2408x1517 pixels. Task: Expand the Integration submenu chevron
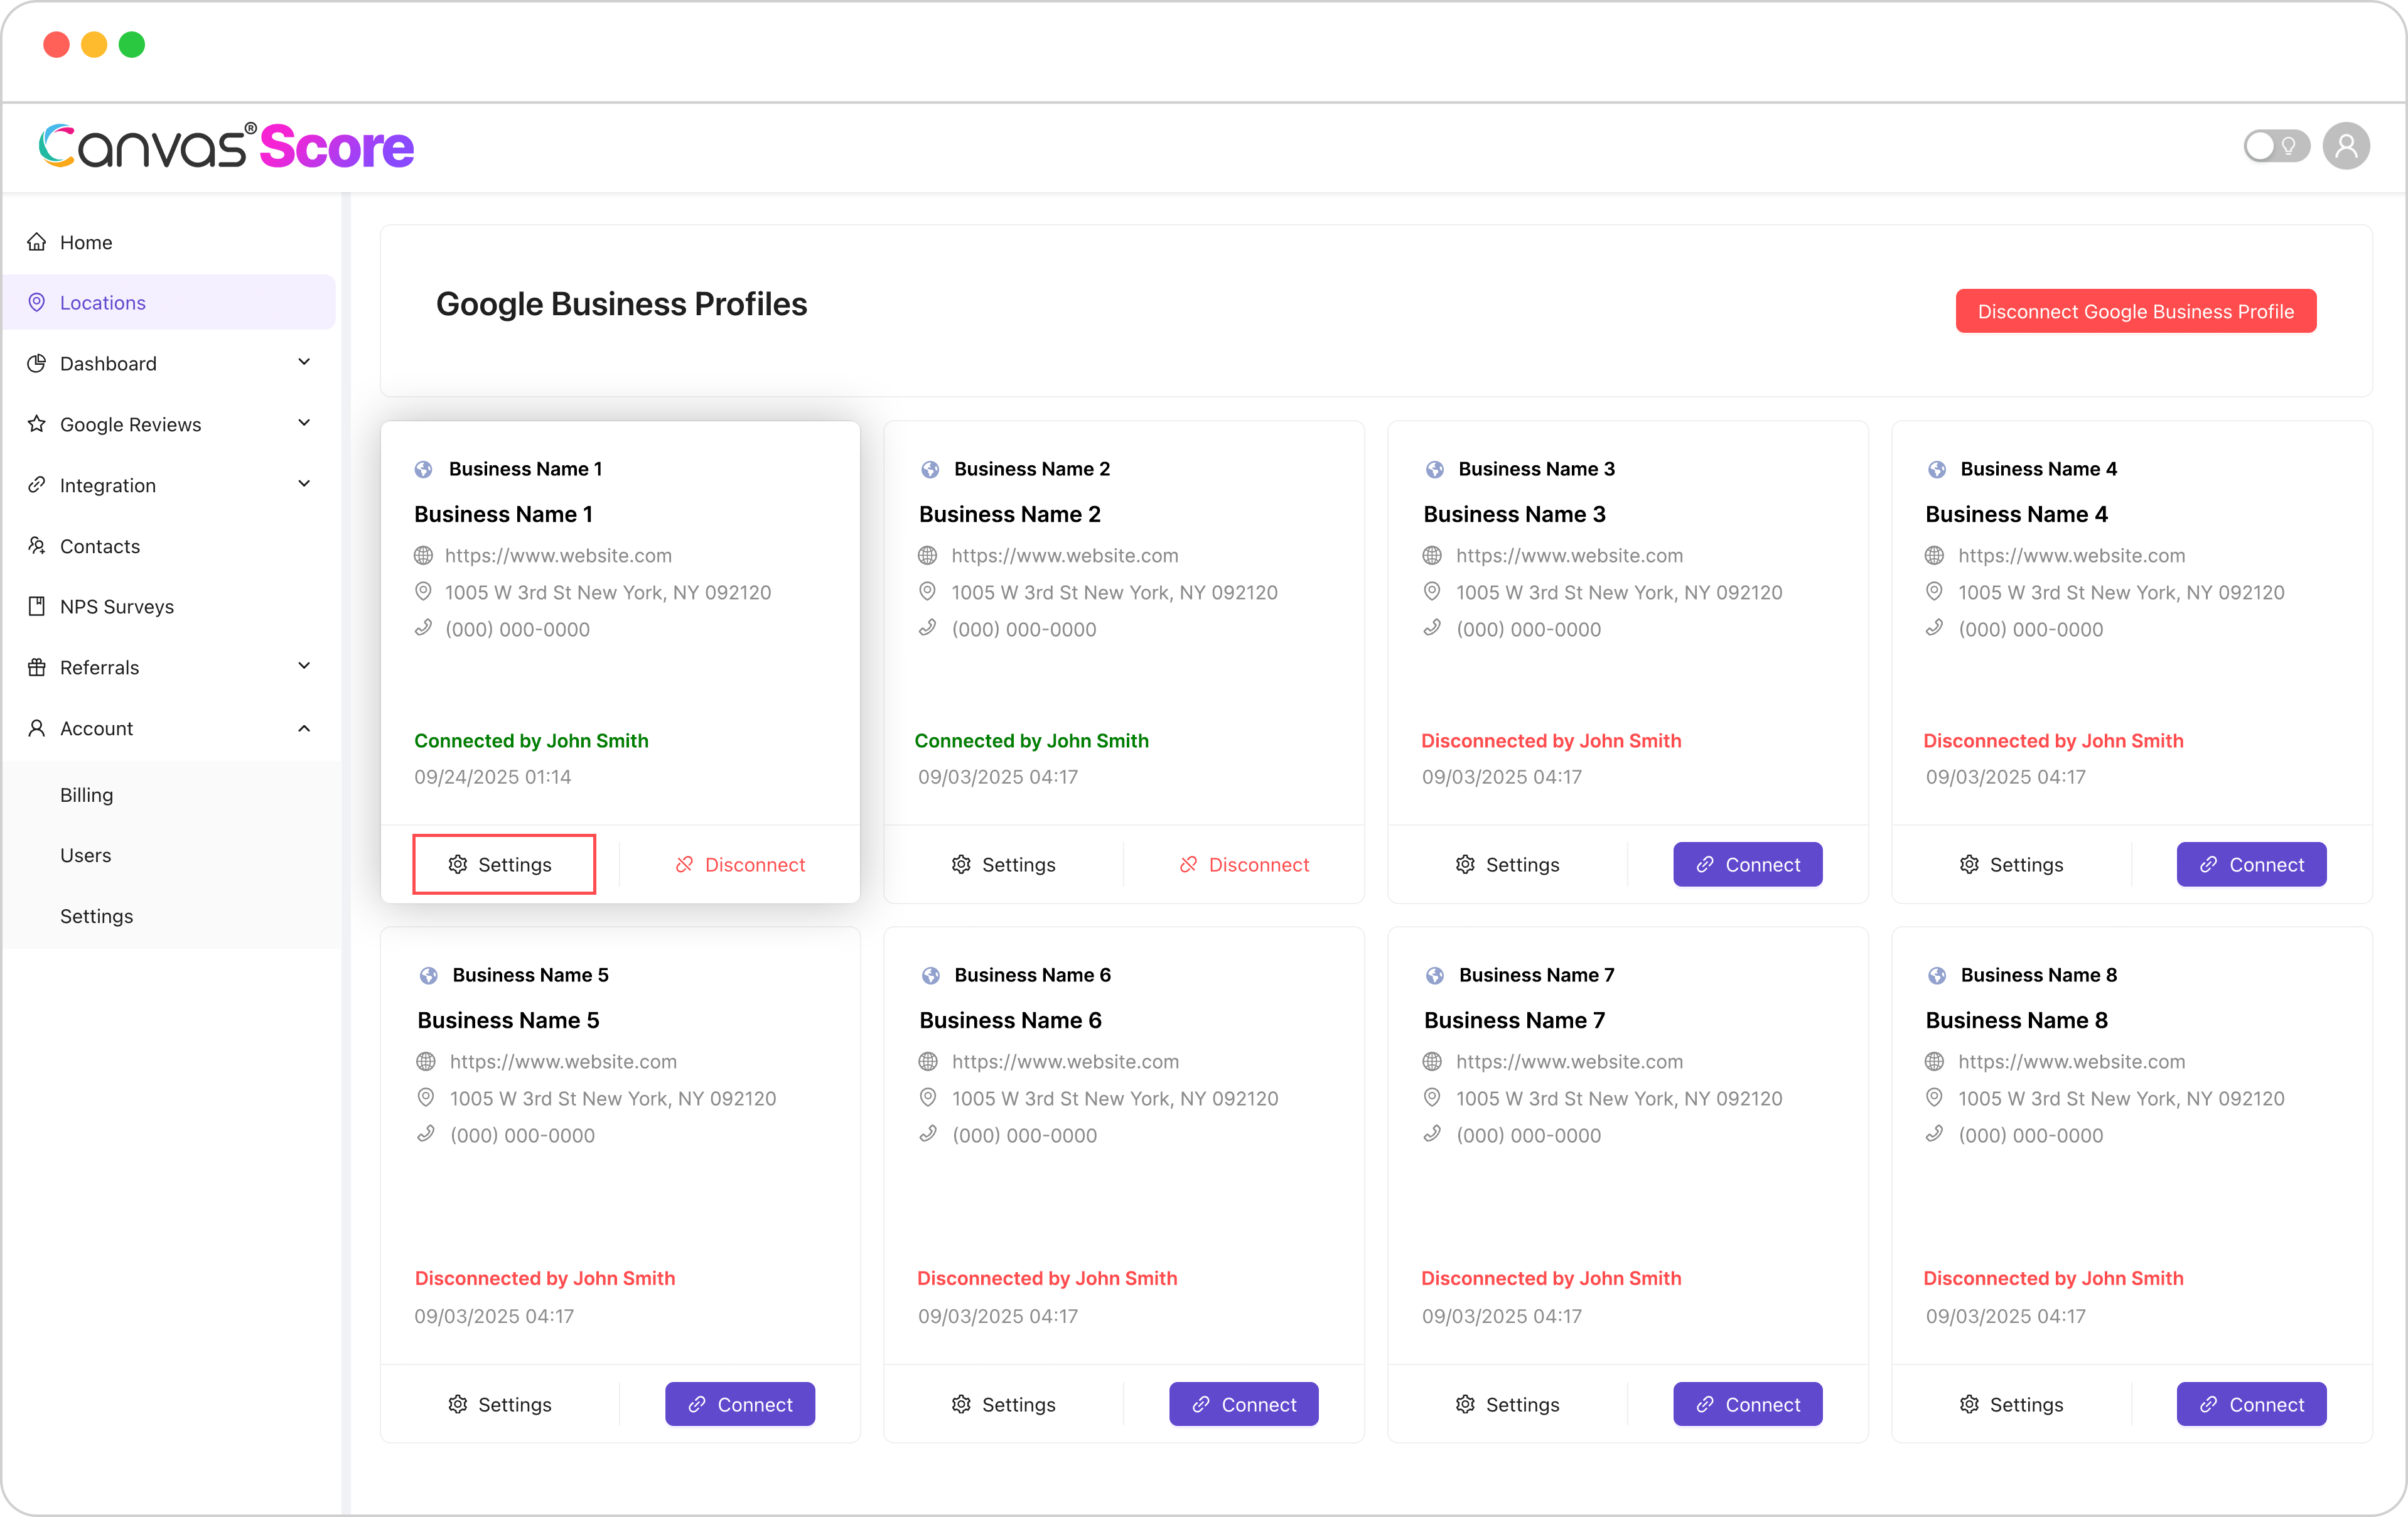click(x=304, y=484)
